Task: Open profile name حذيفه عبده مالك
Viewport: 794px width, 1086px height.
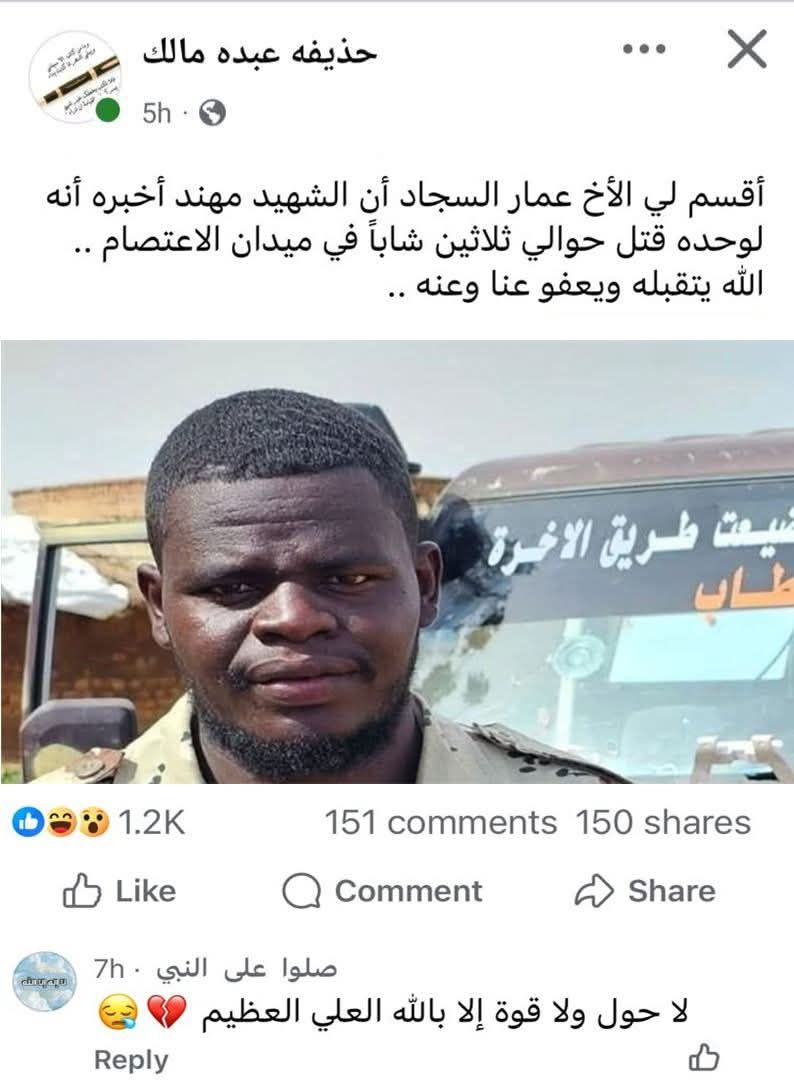Action: 260,53
